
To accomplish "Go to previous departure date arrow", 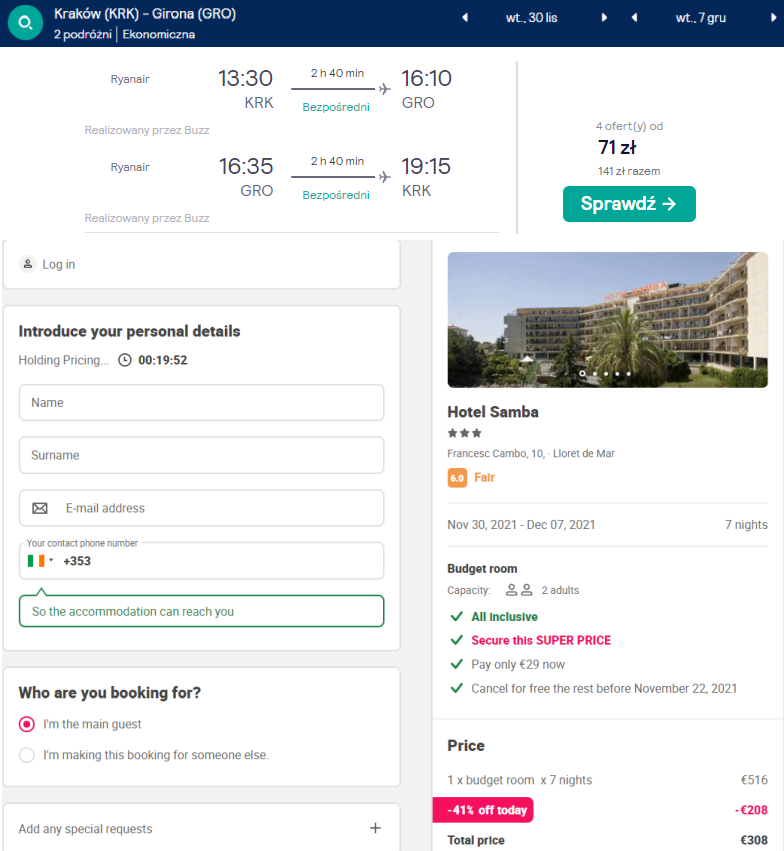I will (x=465, y=18).
